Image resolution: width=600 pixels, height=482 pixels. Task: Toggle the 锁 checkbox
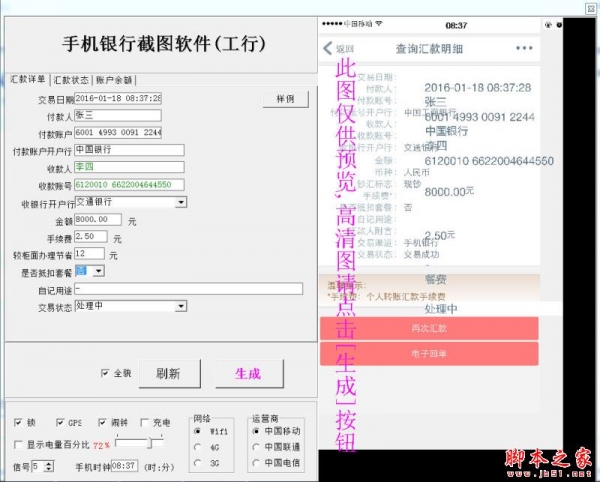pos(18,422)
